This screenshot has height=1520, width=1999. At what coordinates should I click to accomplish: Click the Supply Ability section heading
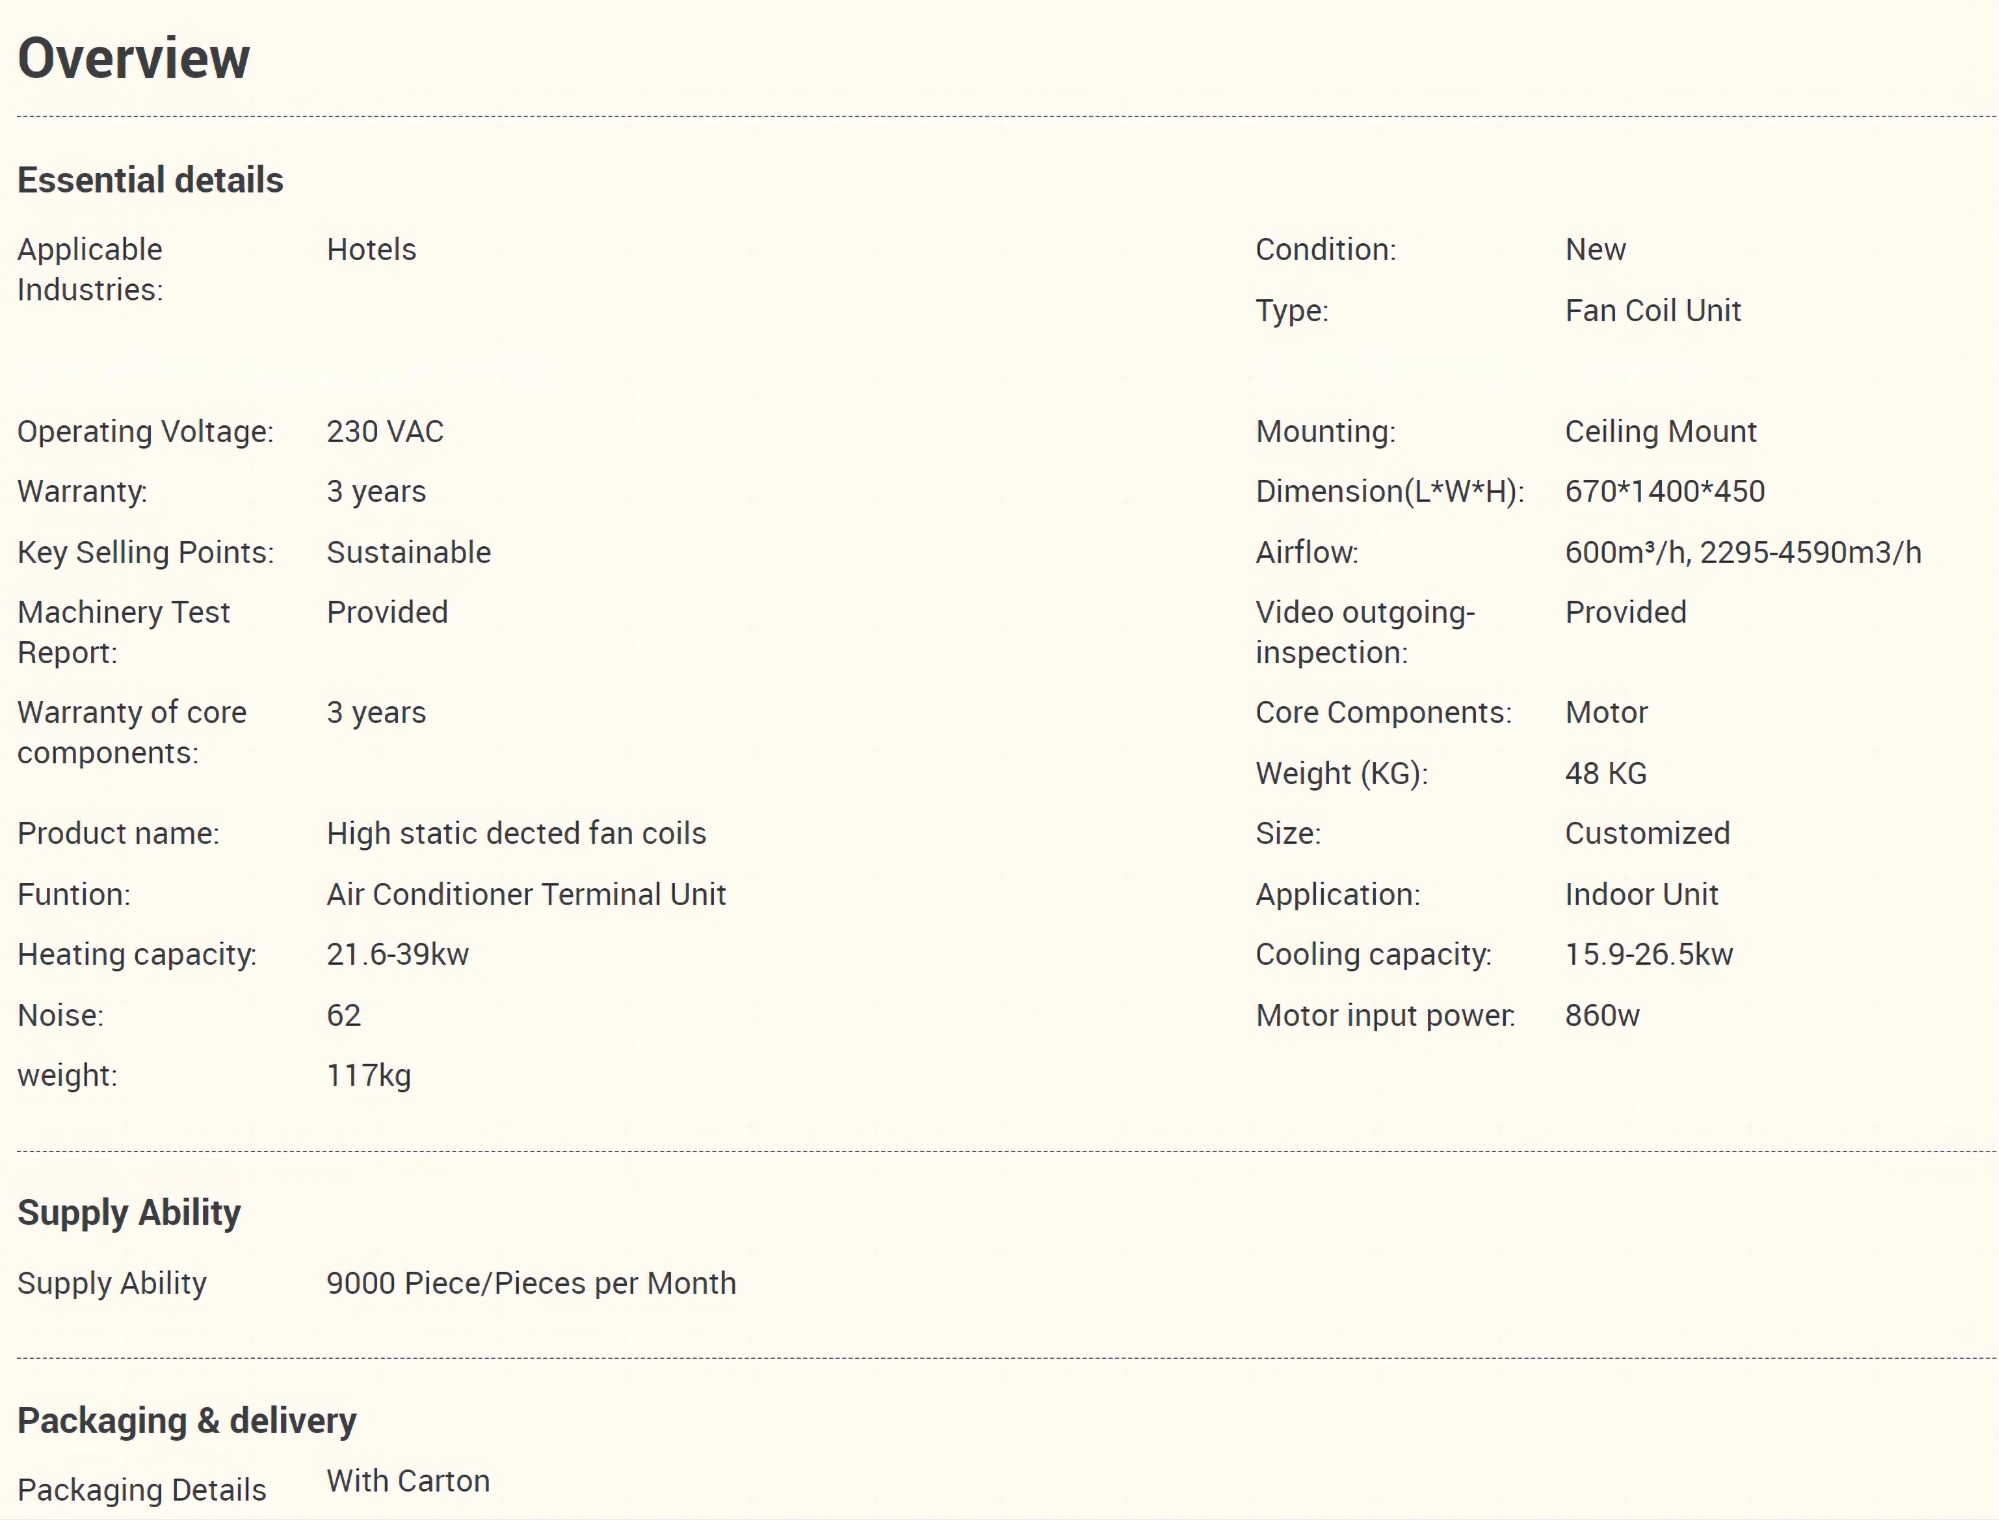(x=129, y=1212)
